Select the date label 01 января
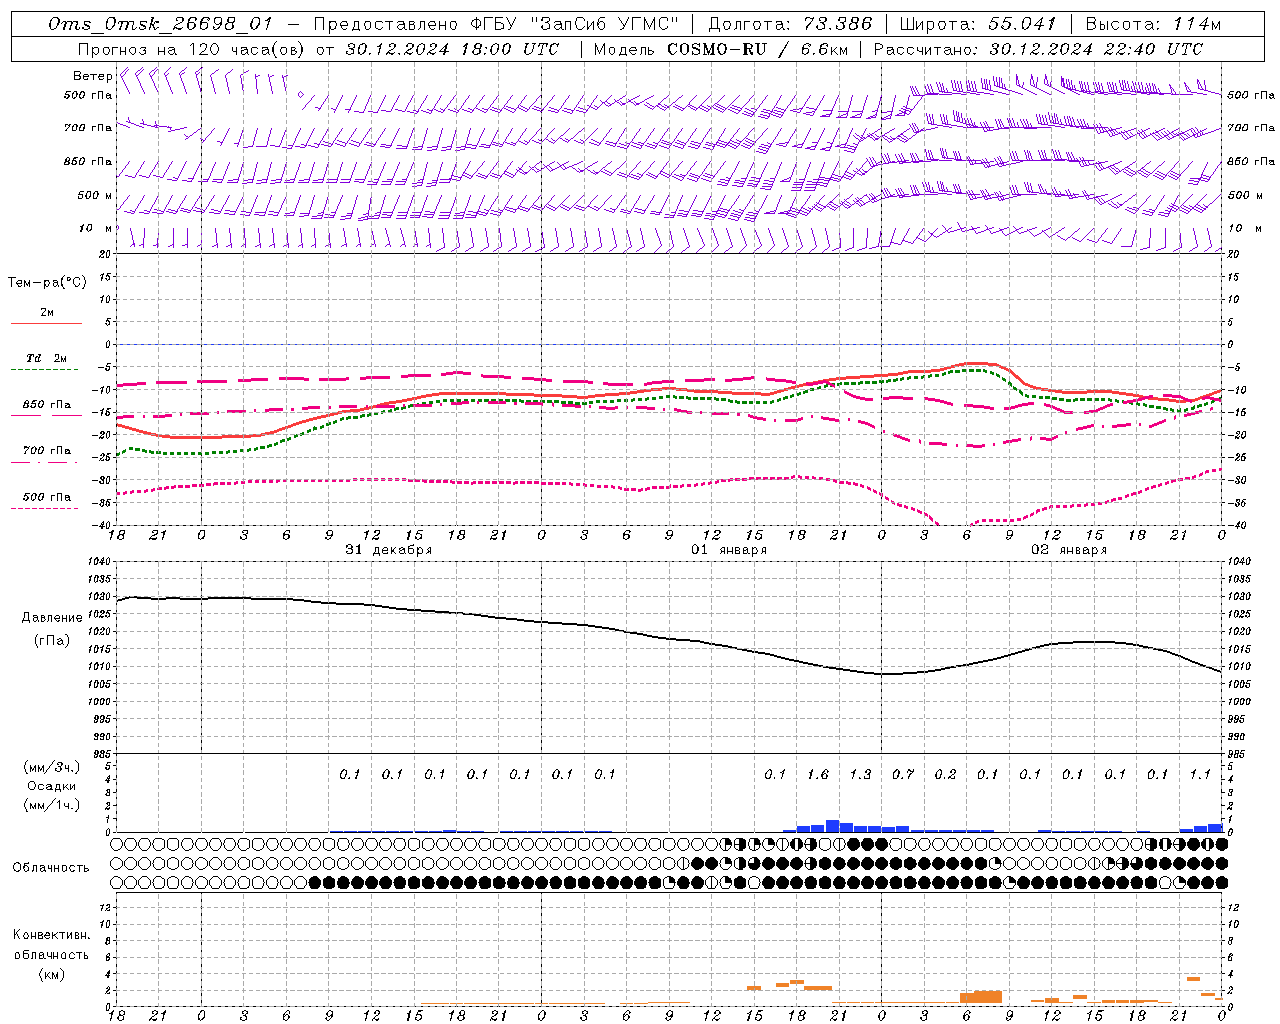 click(729, 550)
